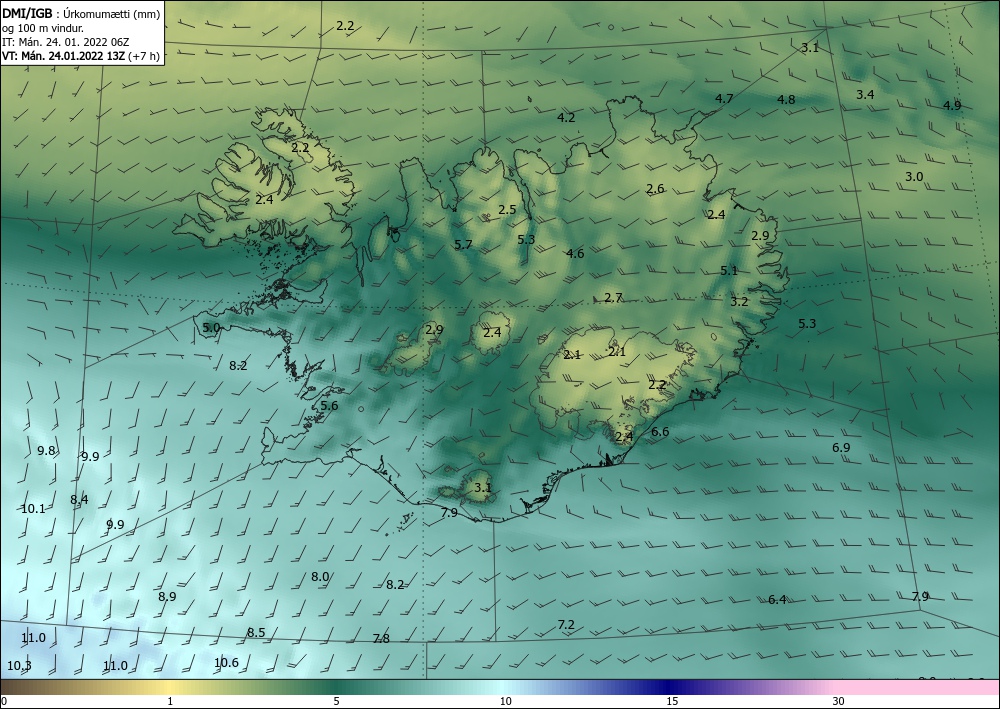Click the 4.7 value on the map
Screen dimensions: 1000x709
724,98
